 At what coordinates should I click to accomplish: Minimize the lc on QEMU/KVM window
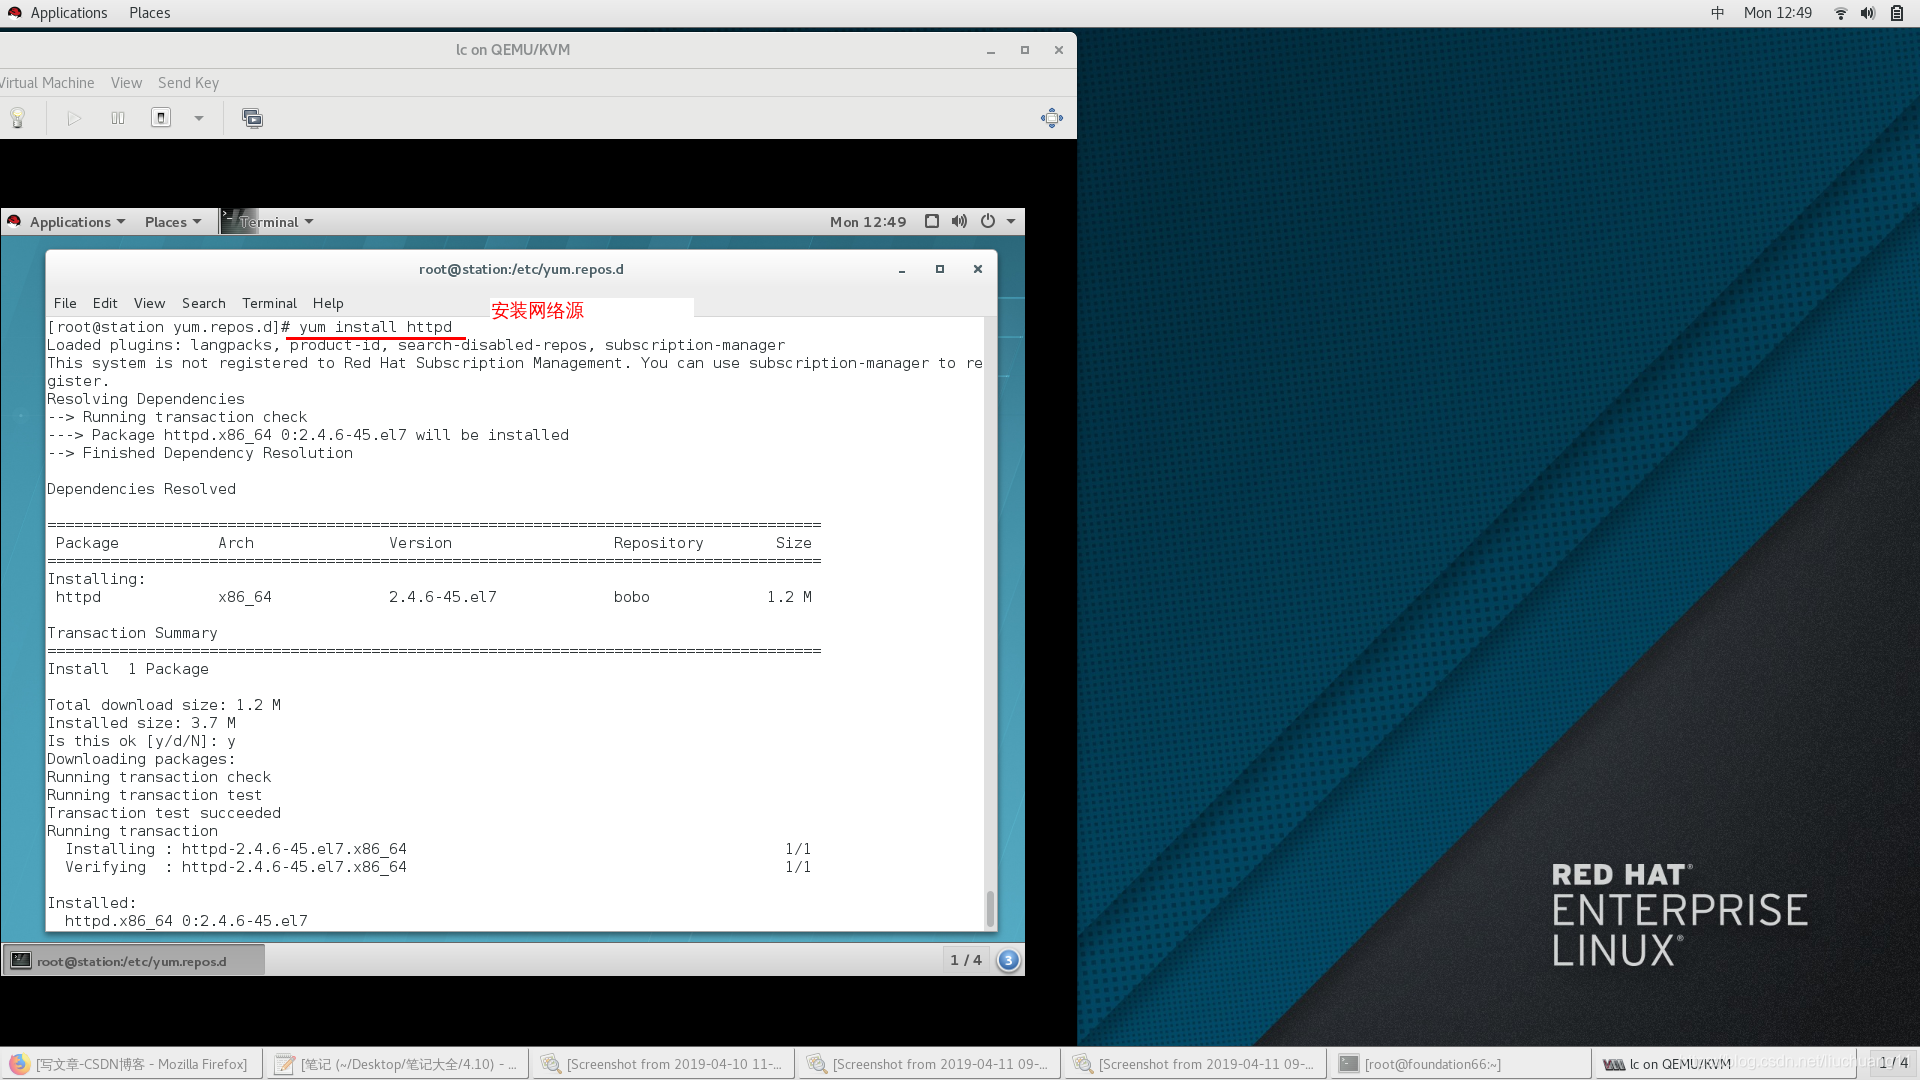[991, 50]
